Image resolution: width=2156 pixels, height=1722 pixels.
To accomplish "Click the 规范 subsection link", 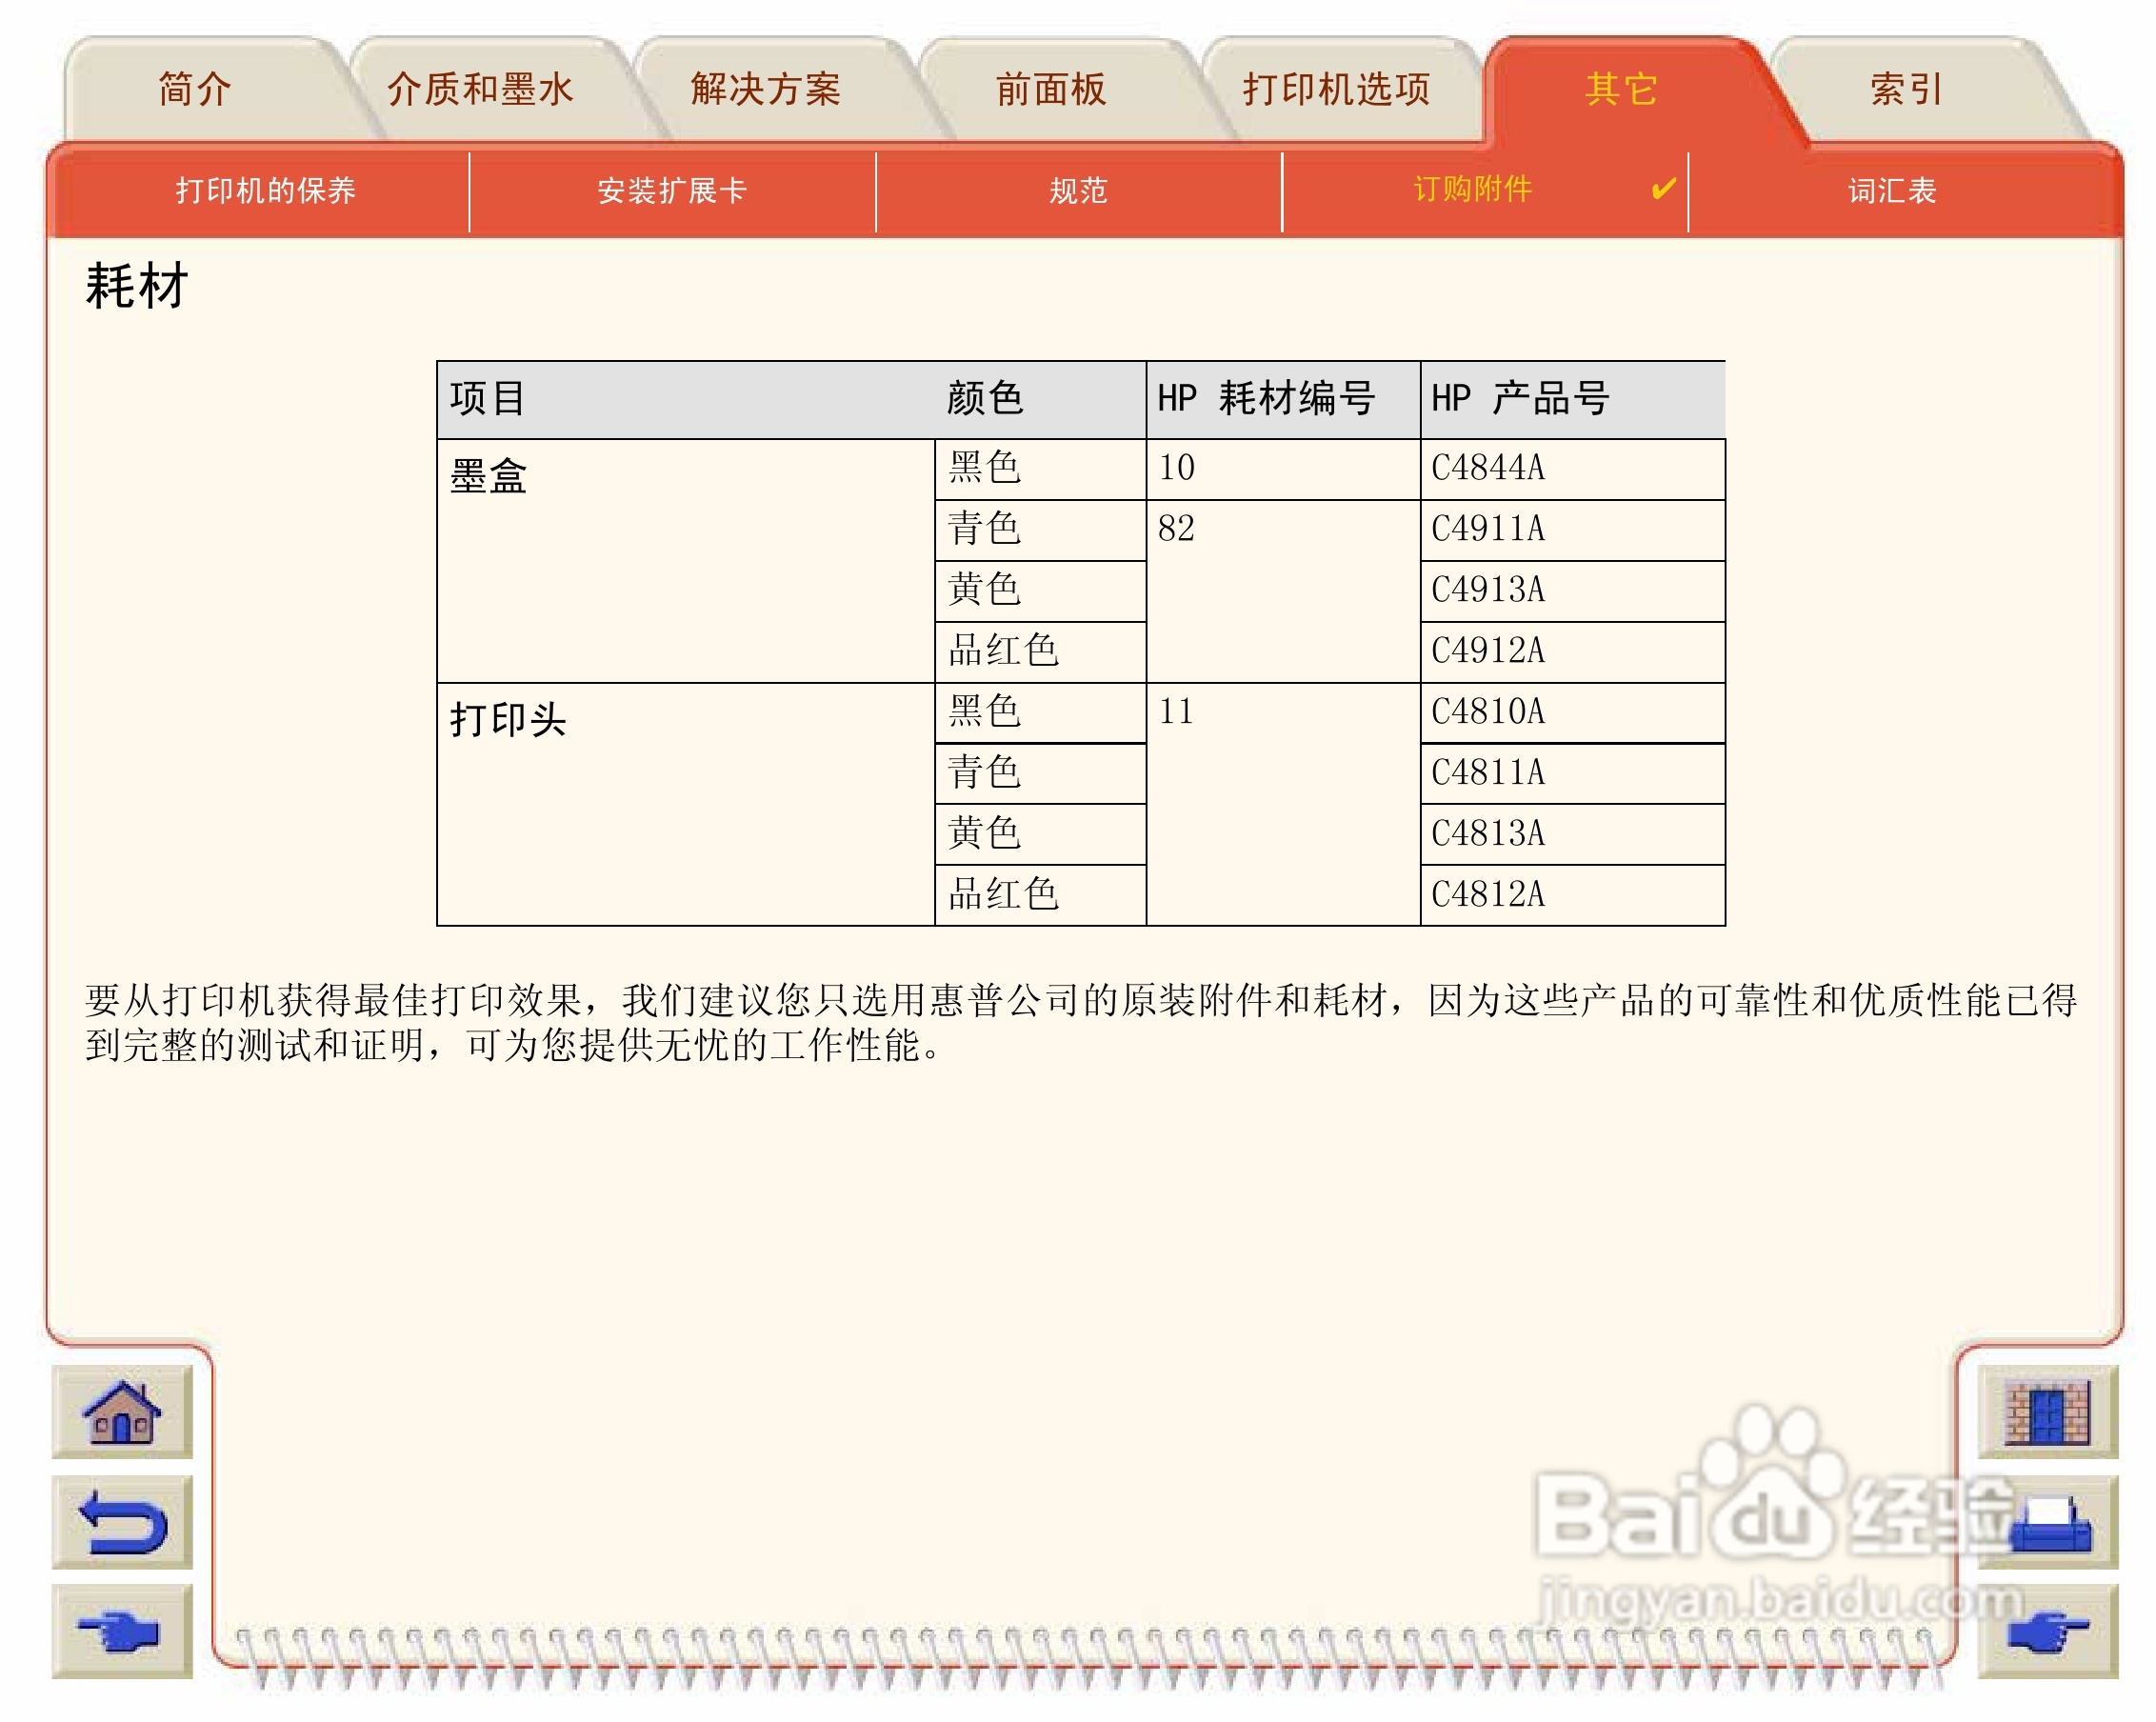I will coord(1078,190).
